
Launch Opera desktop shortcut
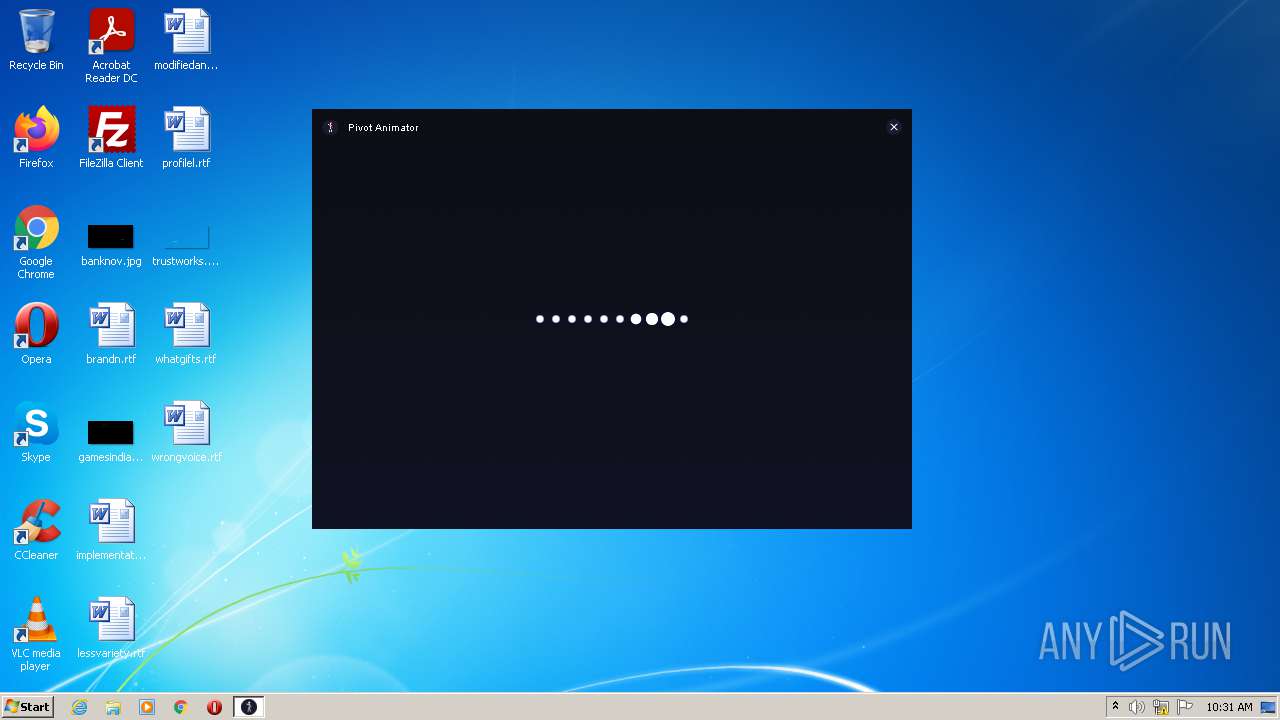pos(36,334)
